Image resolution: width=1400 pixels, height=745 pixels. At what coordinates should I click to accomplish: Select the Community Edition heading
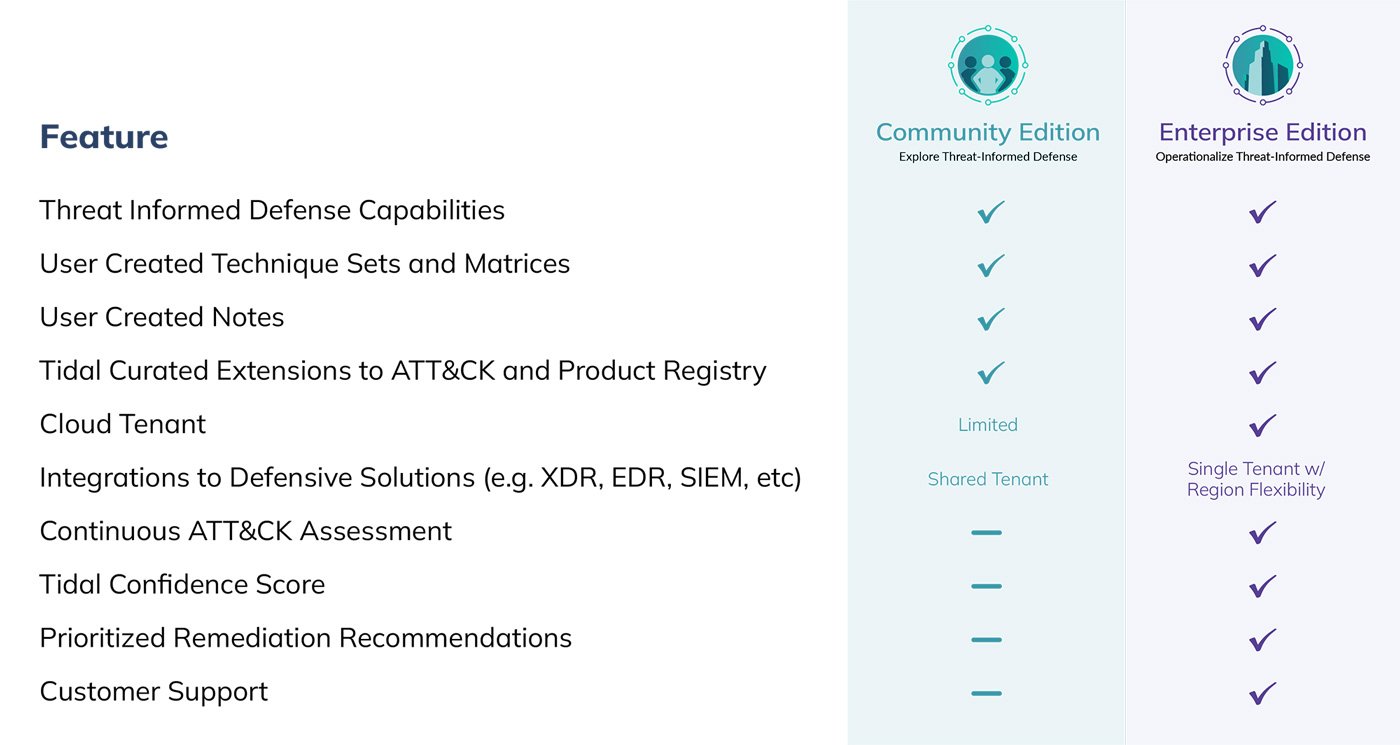(987, 132)
